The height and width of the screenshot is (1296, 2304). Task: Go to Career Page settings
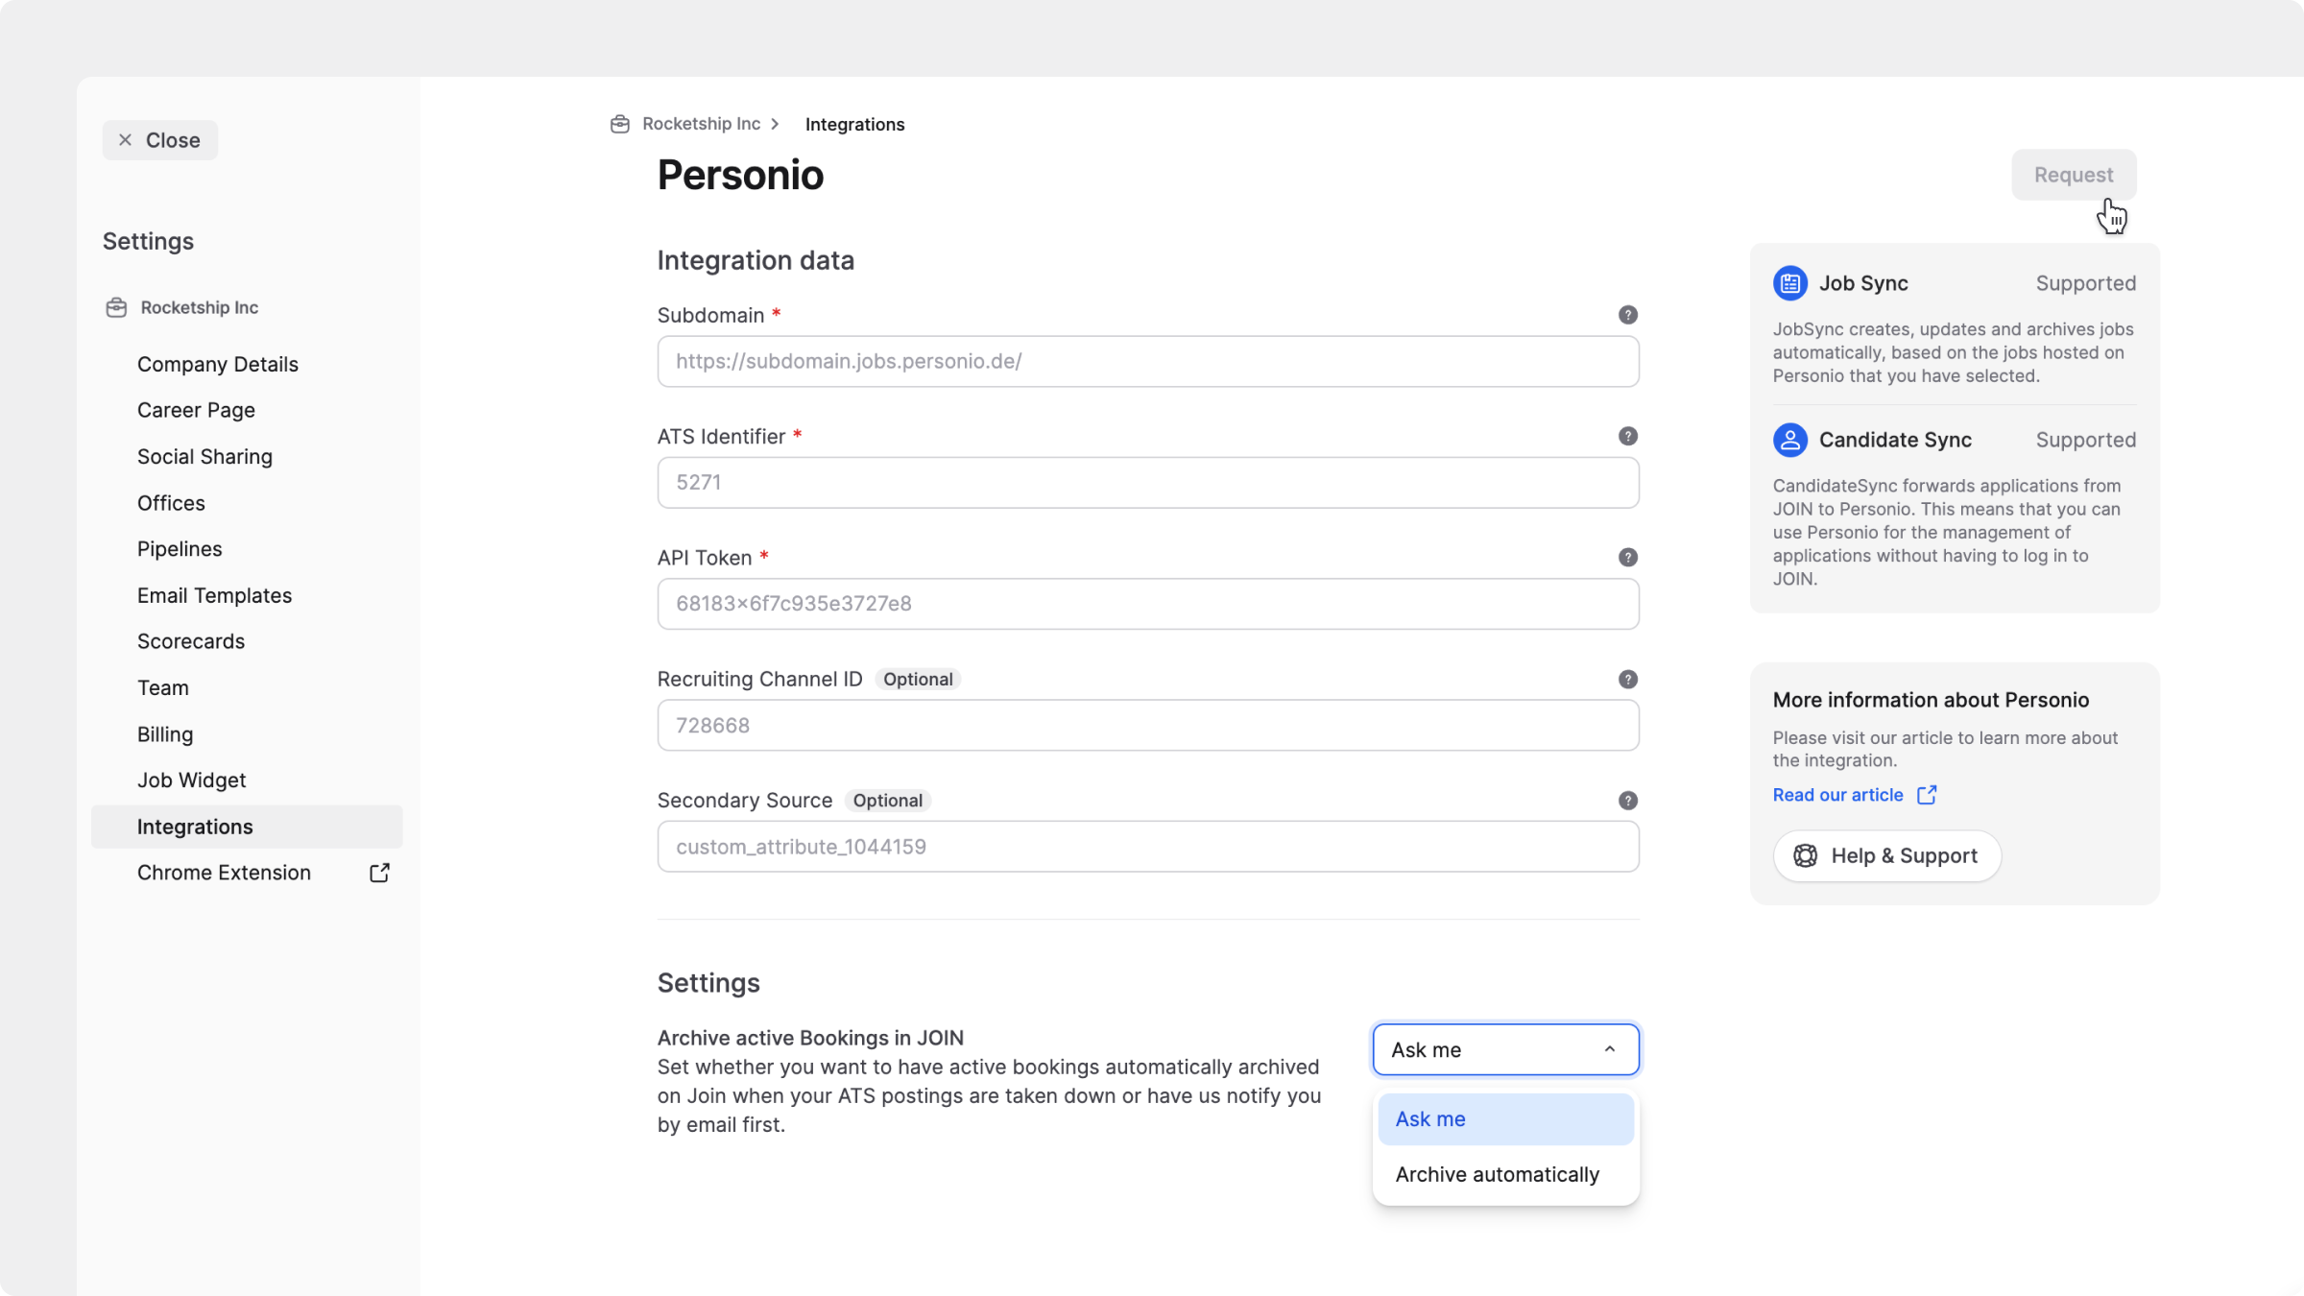196,410
